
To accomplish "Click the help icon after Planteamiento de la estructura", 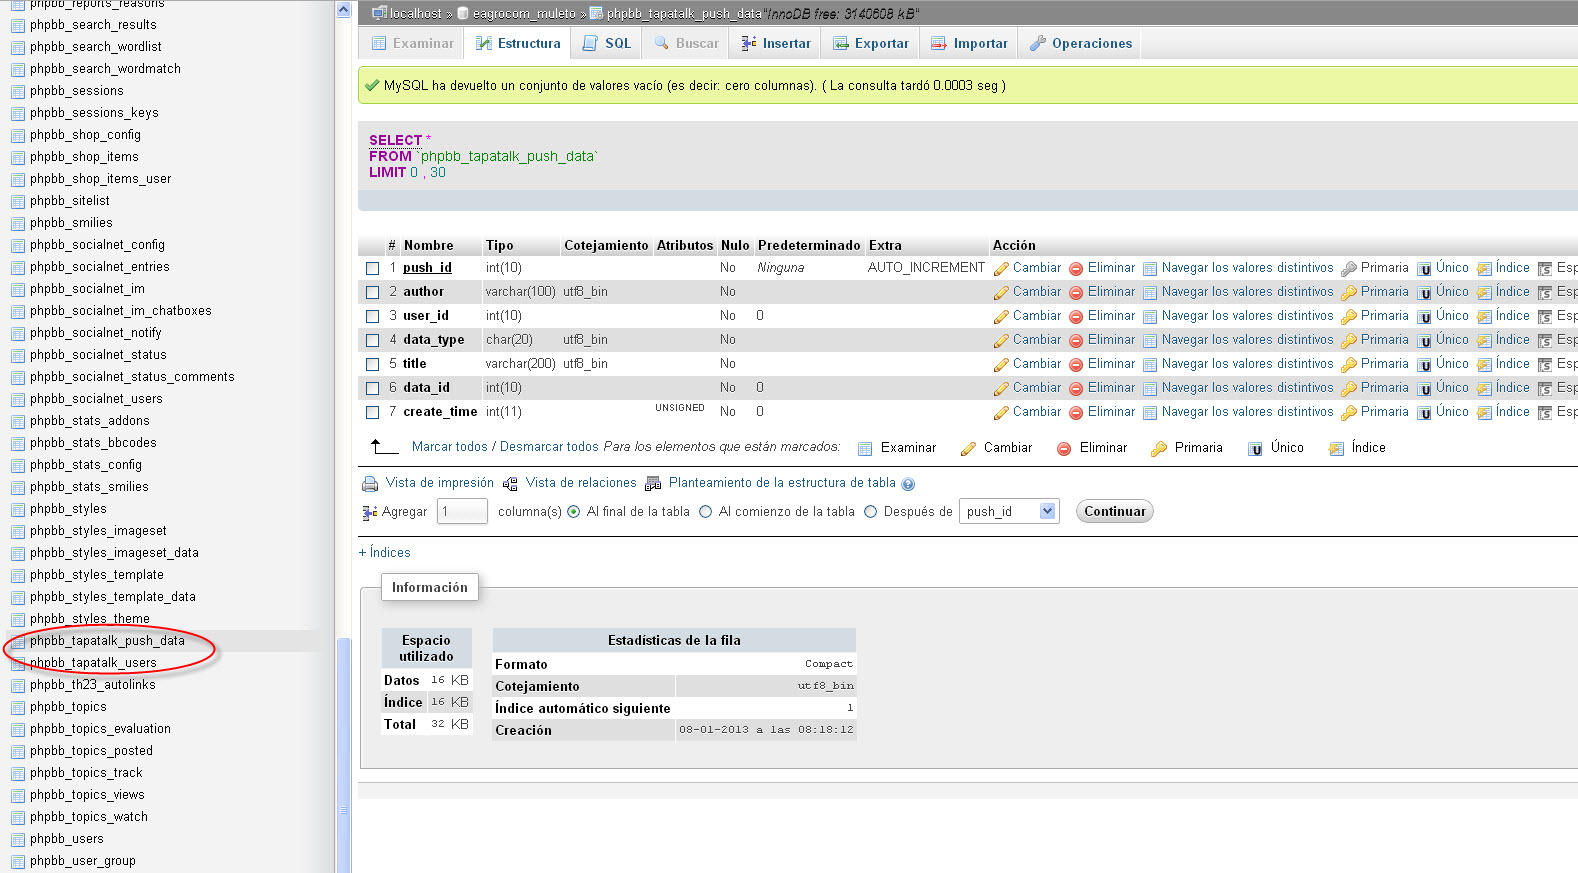I will tap(908, 484).
